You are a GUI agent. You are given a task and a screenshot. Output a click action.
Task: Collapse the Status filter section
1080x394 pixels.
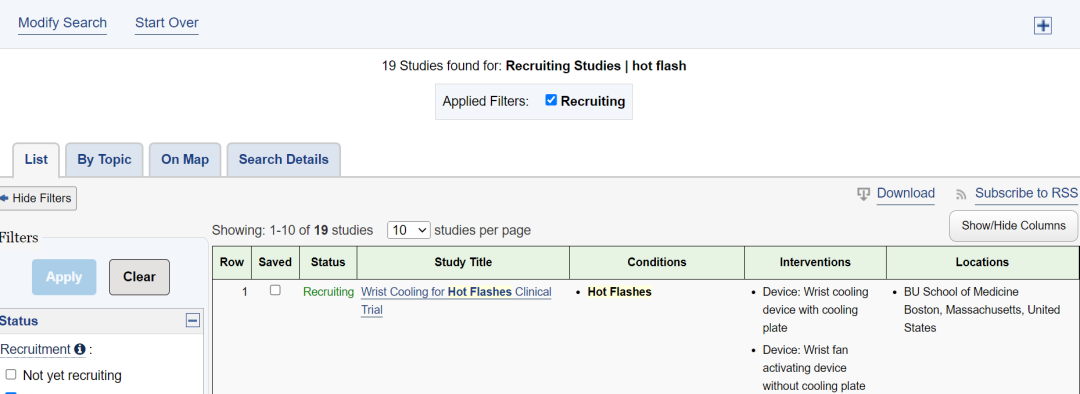point(193,320)
